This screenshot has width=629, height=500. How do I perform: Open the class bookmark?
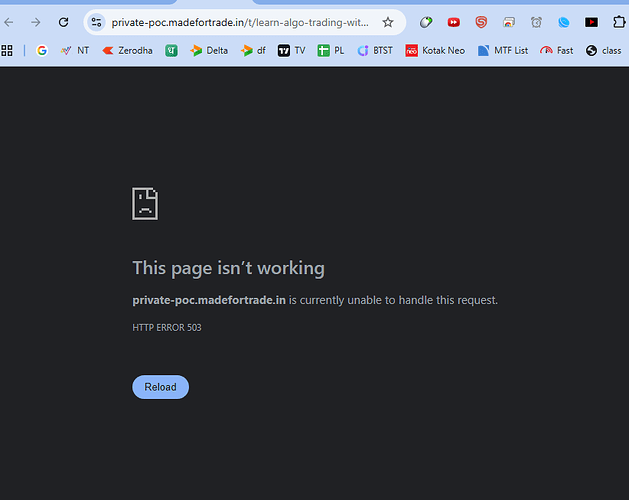603,50
